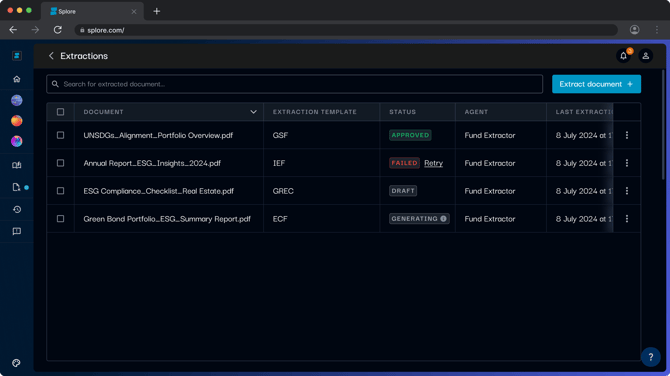Toggle the select-all checkbox in the table header
This screenshot has width=670, height=376.
pos(60,112)
